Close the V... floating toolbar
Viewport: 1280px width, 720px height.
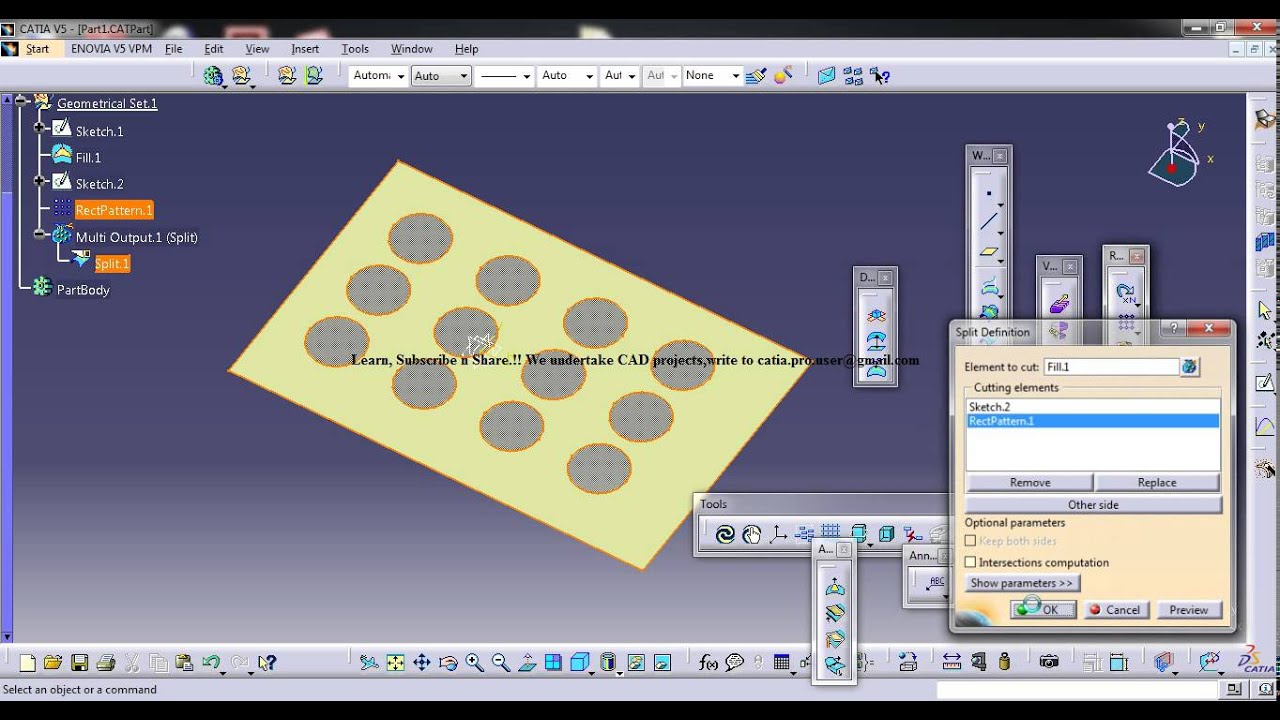pos(1070,267)
